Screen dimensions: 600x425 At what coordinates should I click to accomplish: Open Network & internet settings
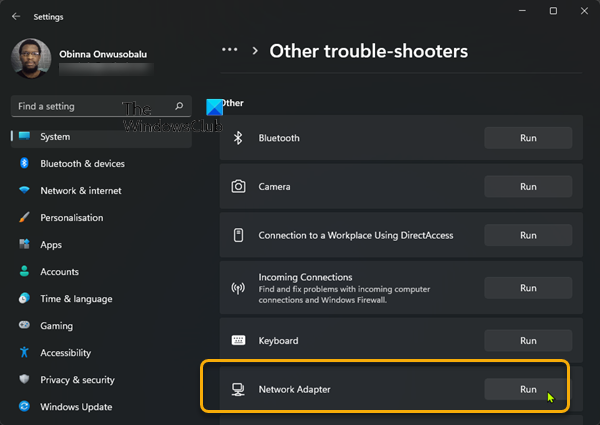[80, 191]
